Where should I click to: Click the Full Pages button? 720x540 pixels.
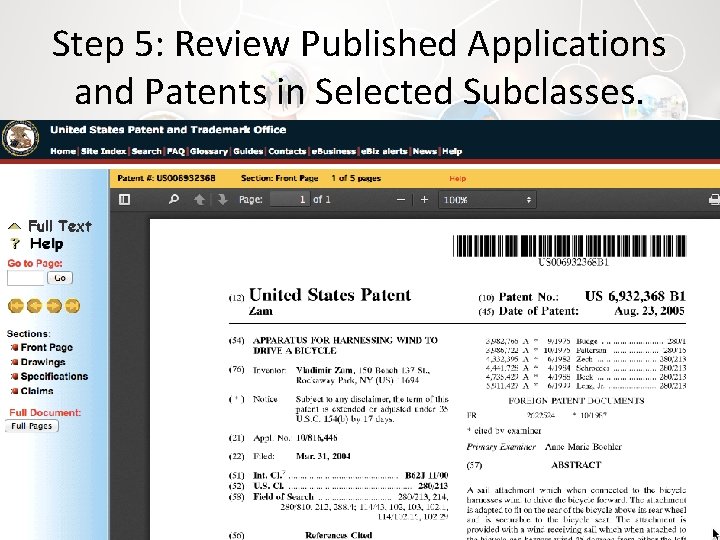[x=32, y=426]
